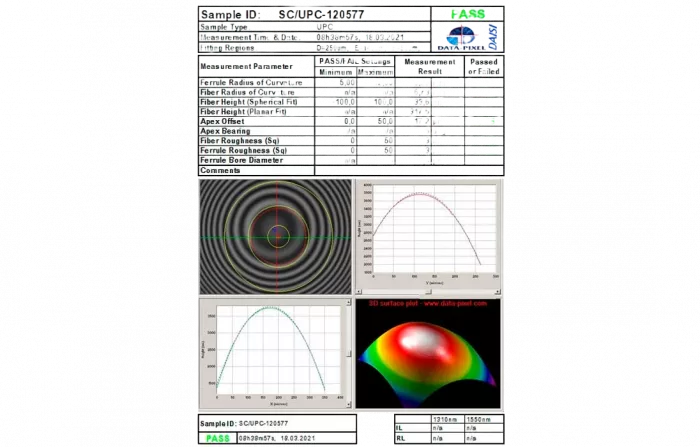This screenshot has height=447, width=700.
Task: Click the Fiber Height (Spherical Fit) label
Action: [256, 102]
